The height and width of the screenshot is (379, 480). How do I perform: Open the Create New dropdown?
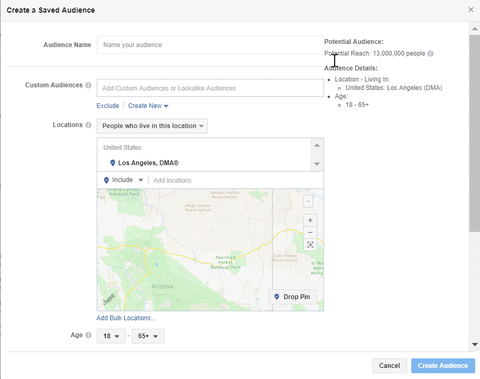(x=148, y=106)
